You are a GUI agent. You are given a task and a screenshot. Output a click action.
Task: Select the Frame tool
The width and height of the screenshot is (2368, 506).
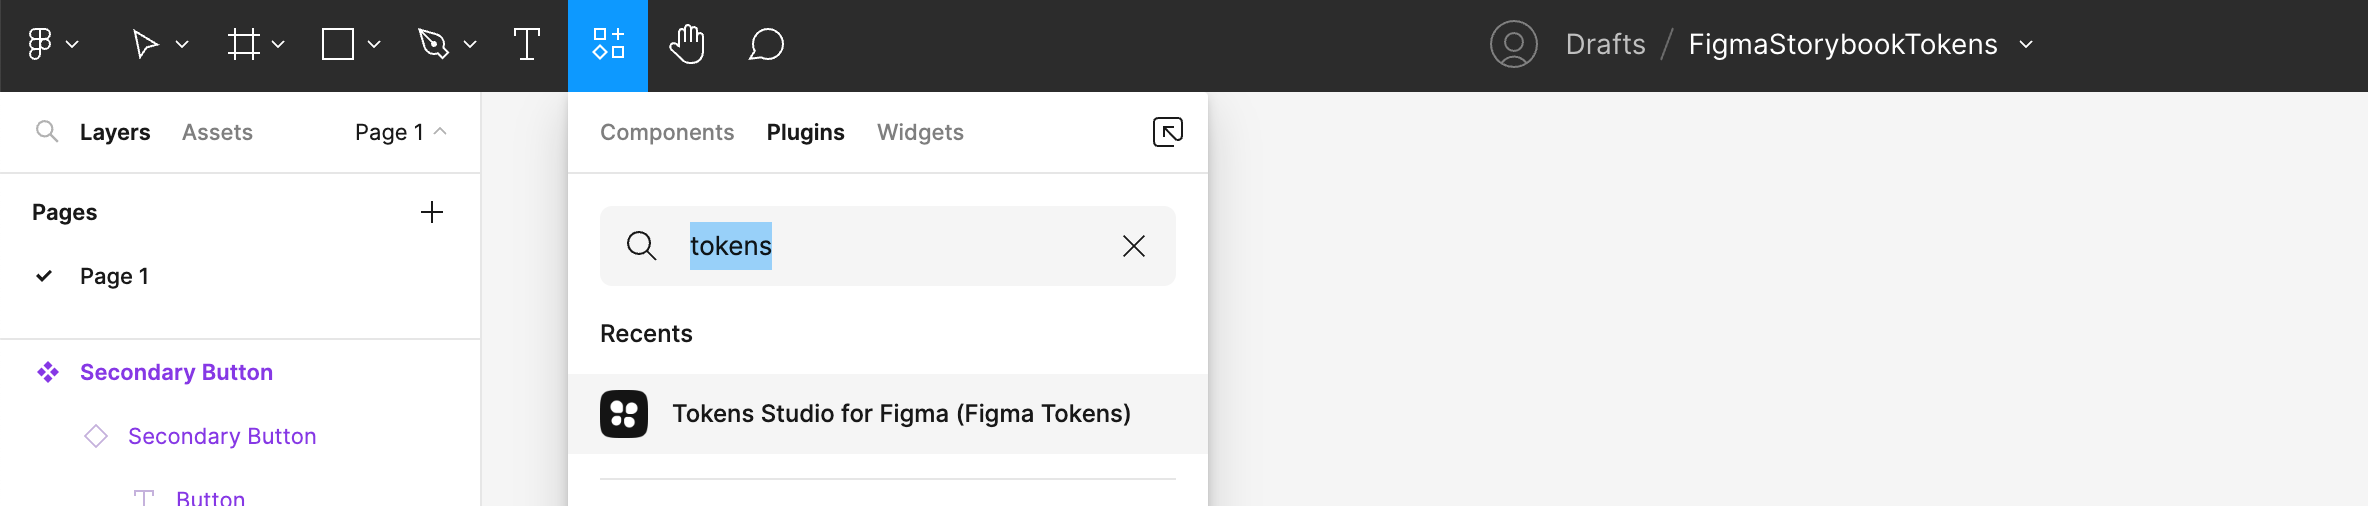click(243, 44)
